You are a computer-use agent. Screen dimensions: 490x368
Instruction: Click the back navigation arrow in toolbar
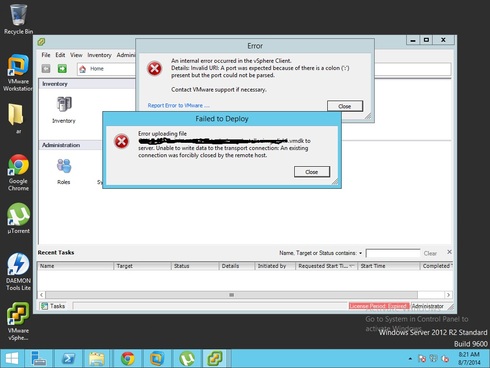(x=46, y=69)
